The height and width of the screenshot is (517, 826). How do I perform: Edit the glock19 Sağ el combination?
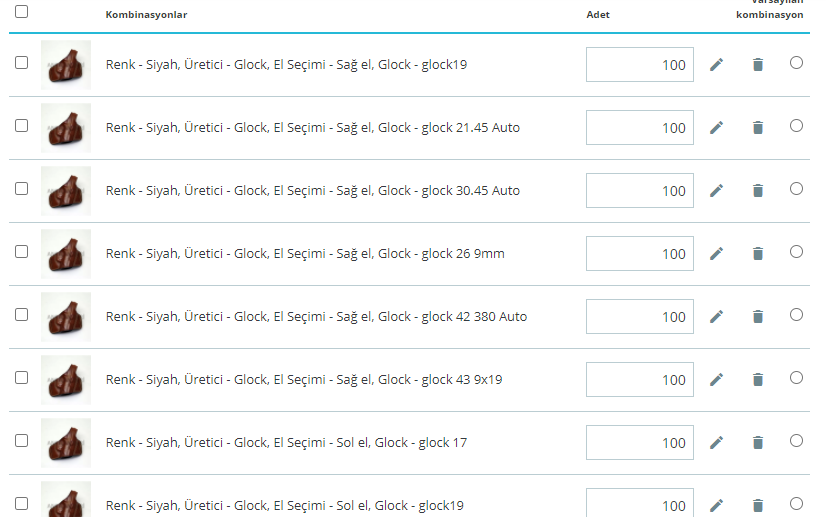click(x=716, y=65)
